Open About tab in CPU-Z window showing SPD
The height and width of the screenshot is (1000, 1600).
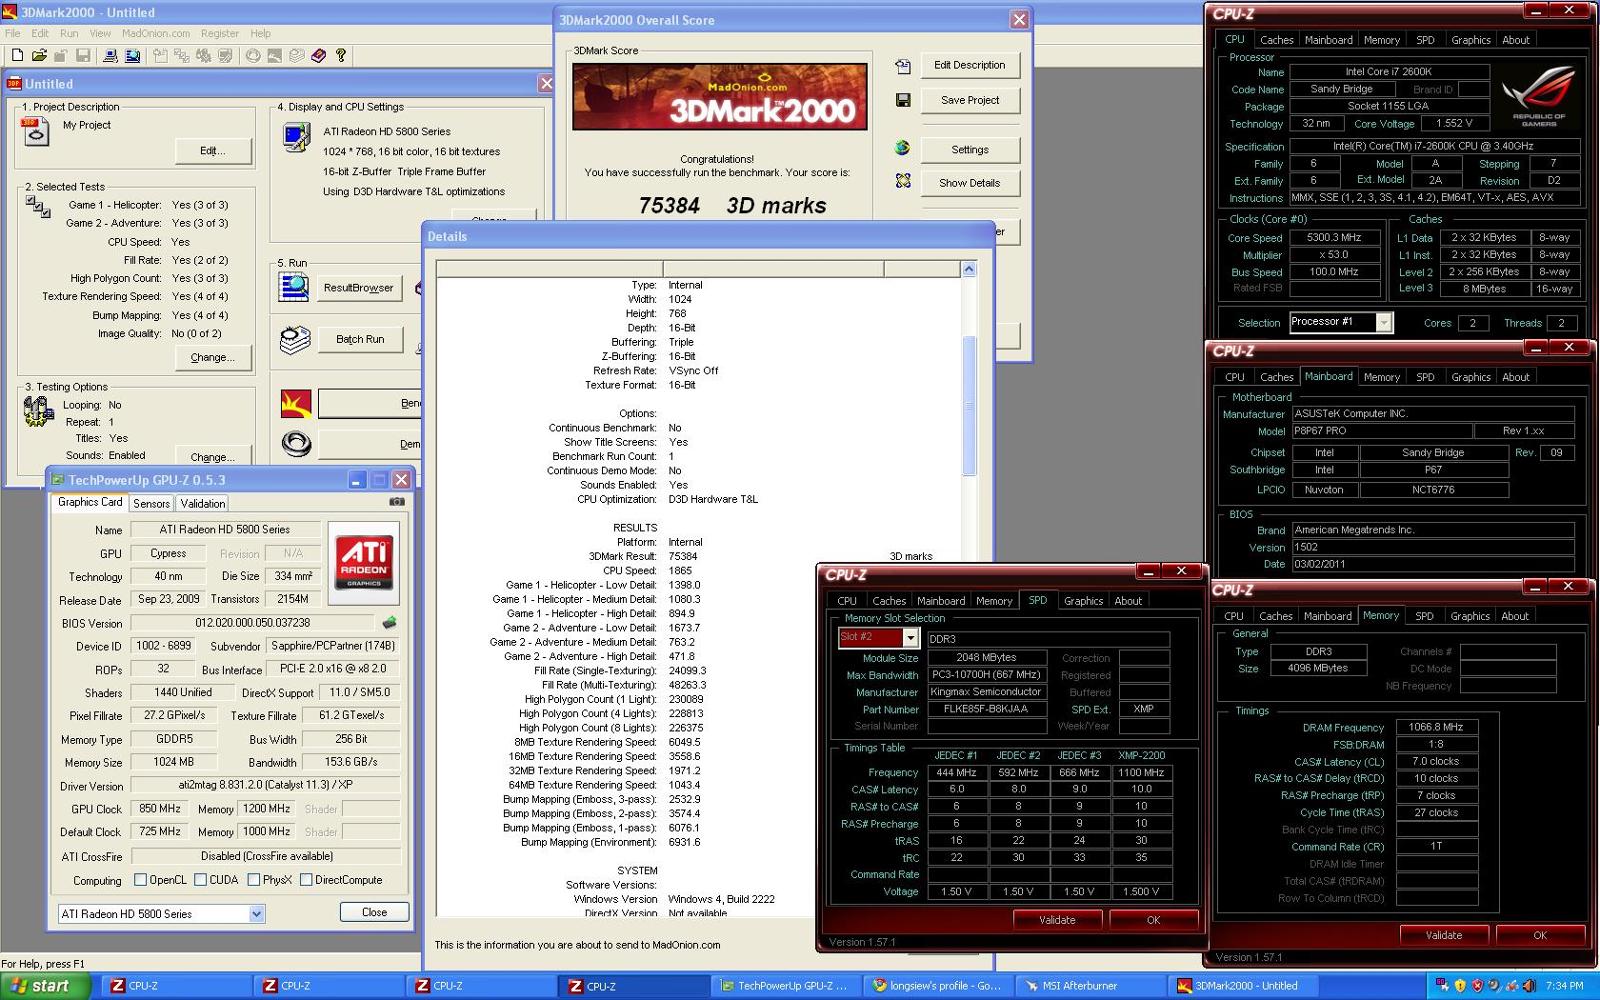(1128, 601)
